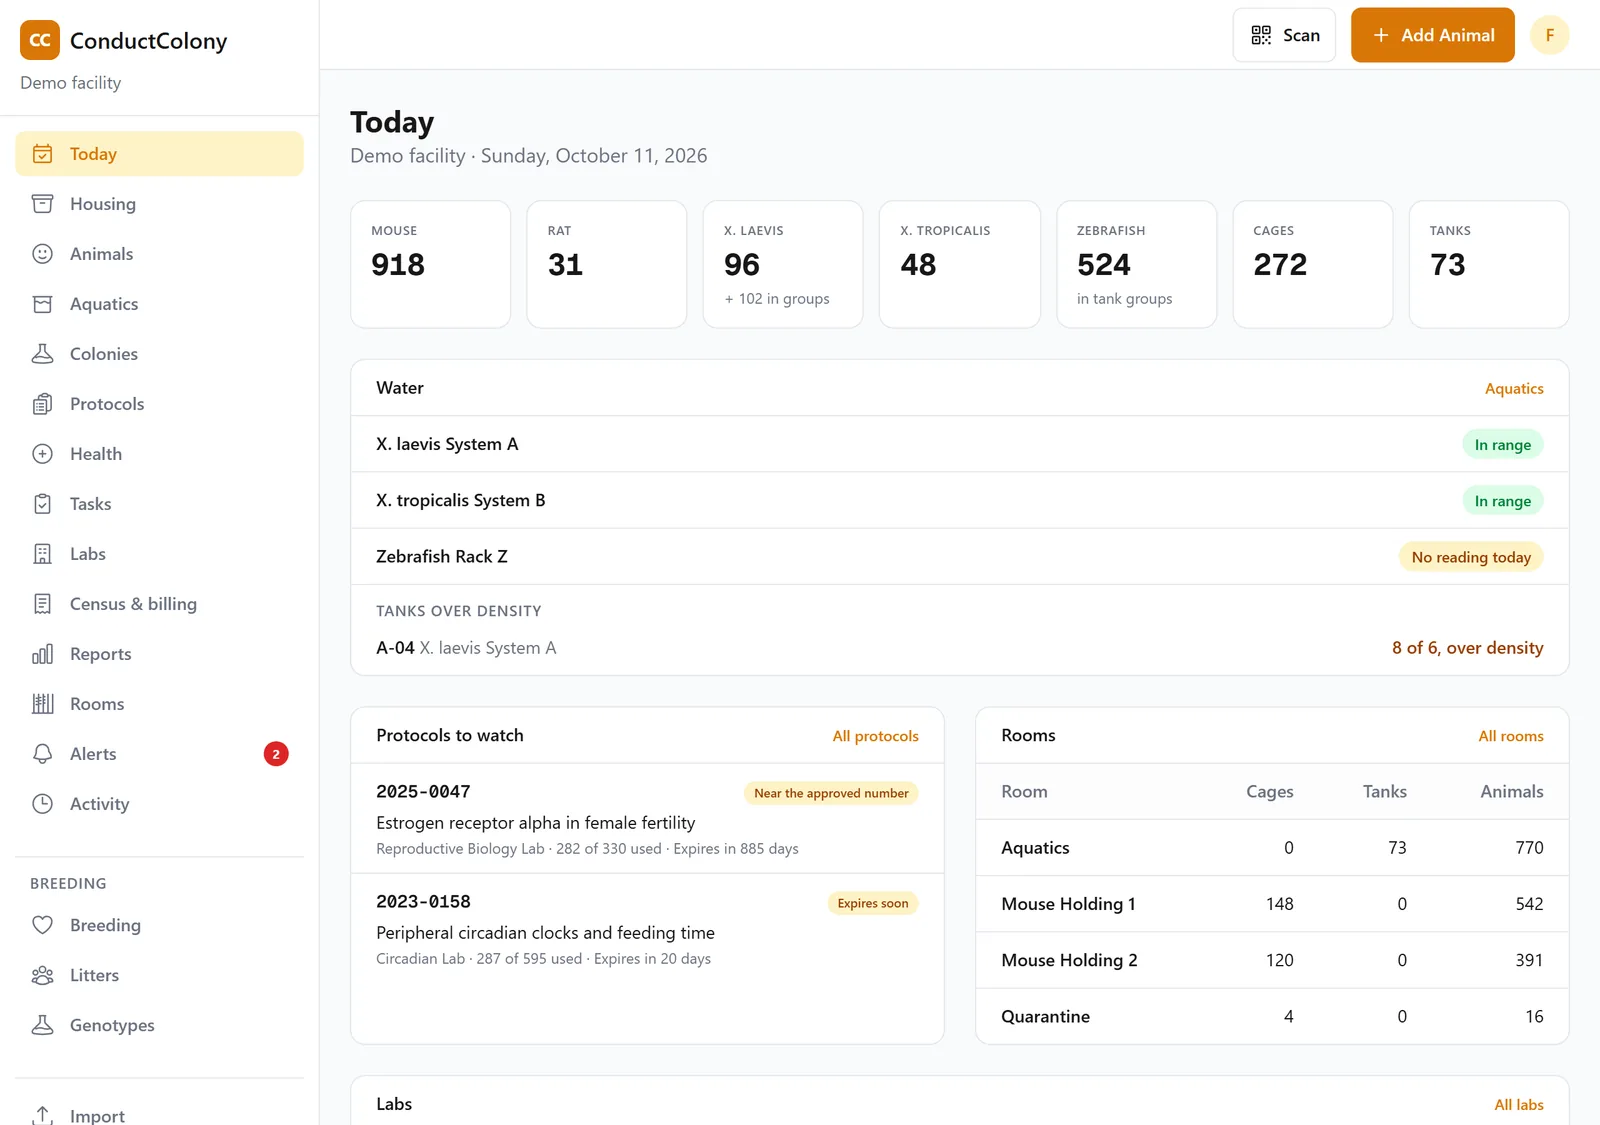Open the All protocols link

[875, 736]
